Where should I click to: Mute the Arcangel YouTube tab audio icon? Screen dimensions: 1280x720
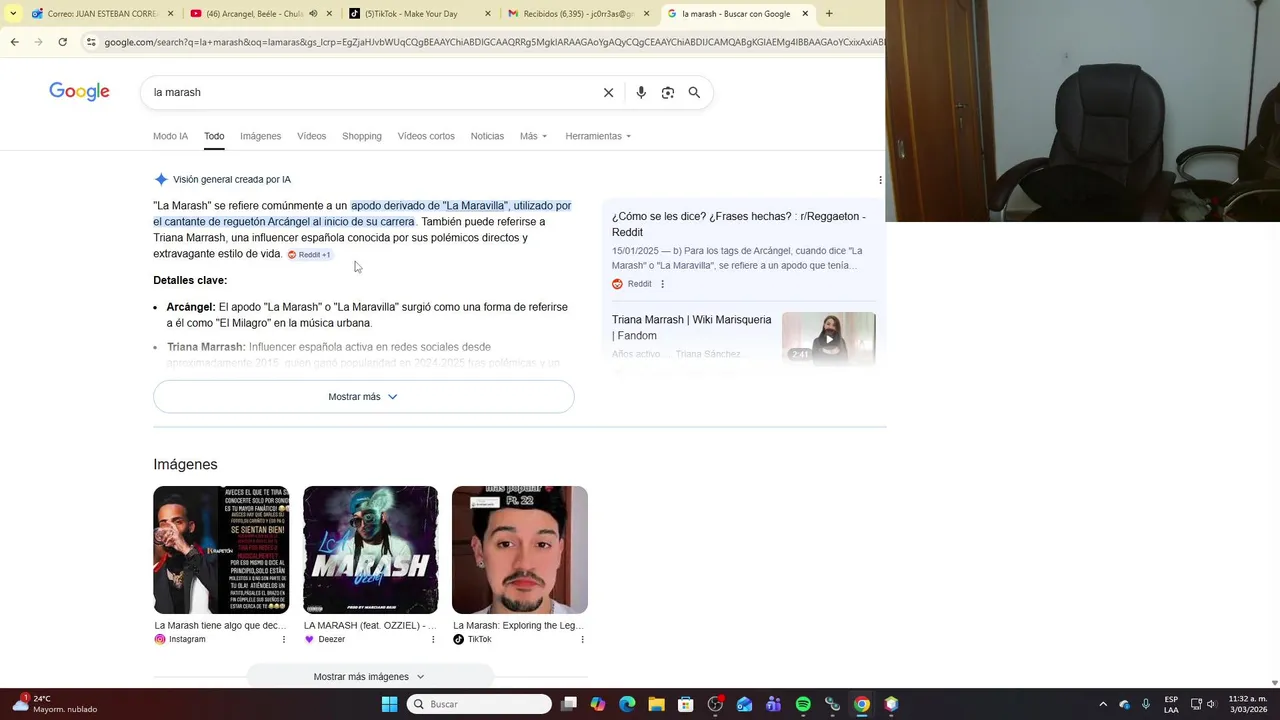(x=313, y=14)
